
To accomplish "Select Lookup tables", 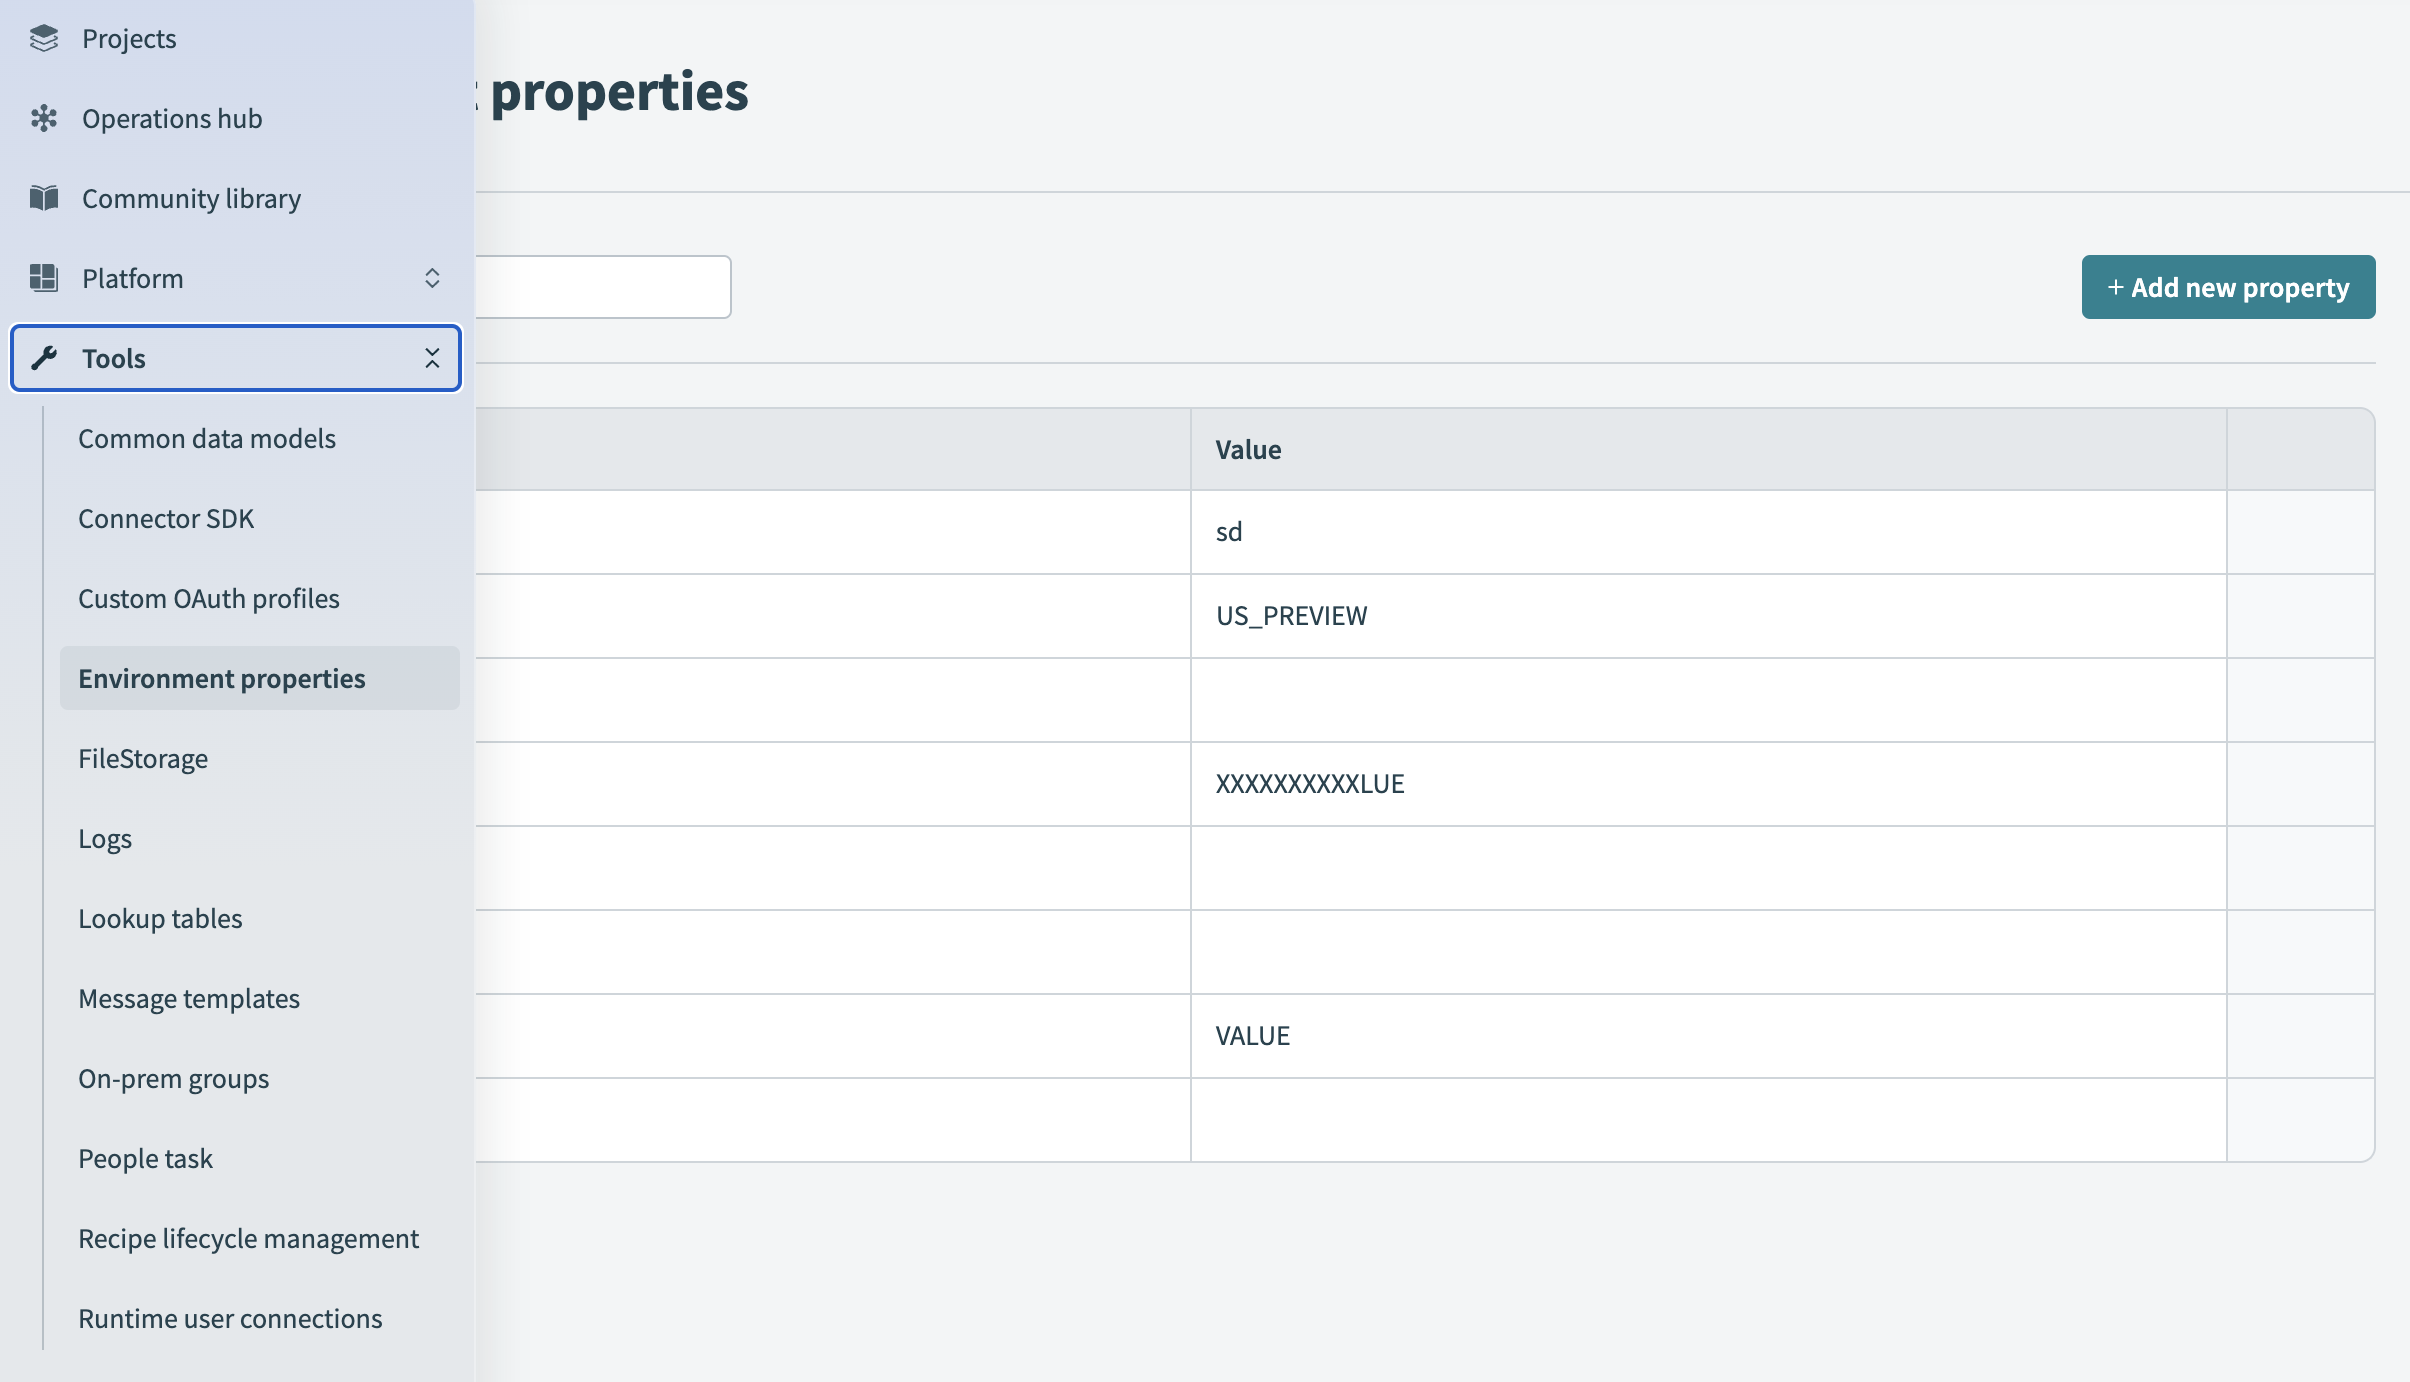I will click(x=160, y=918).
